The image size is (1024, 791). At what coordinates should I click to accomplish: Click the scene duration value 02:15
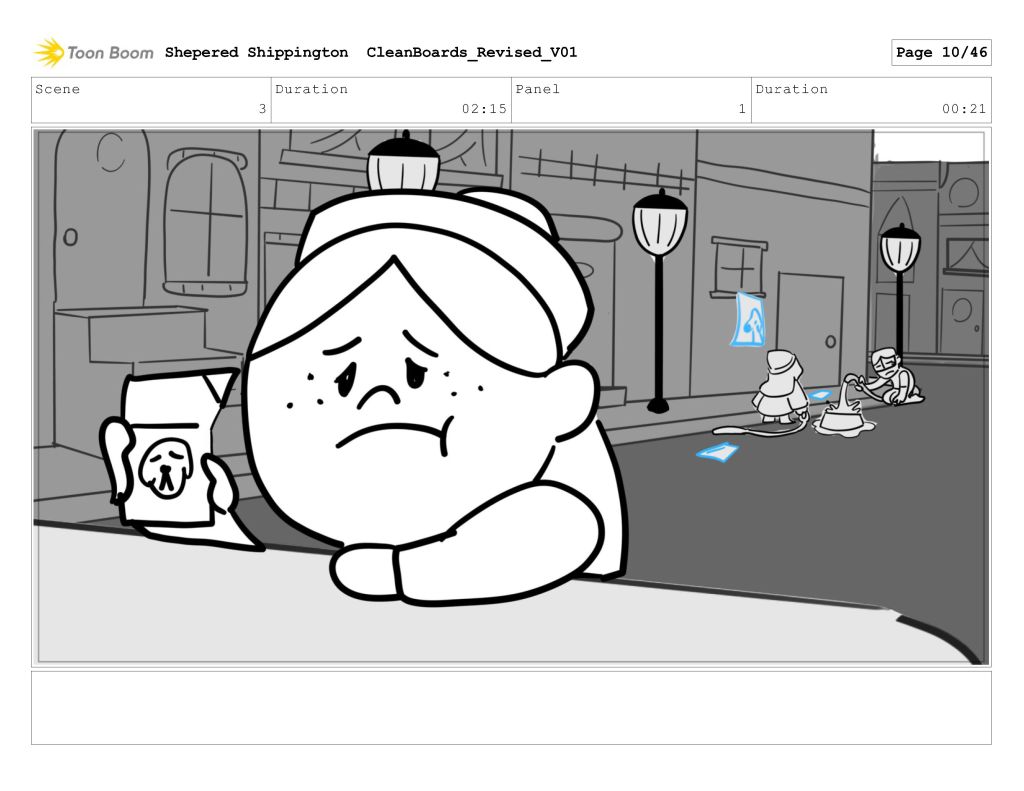[x=484, y=109]
